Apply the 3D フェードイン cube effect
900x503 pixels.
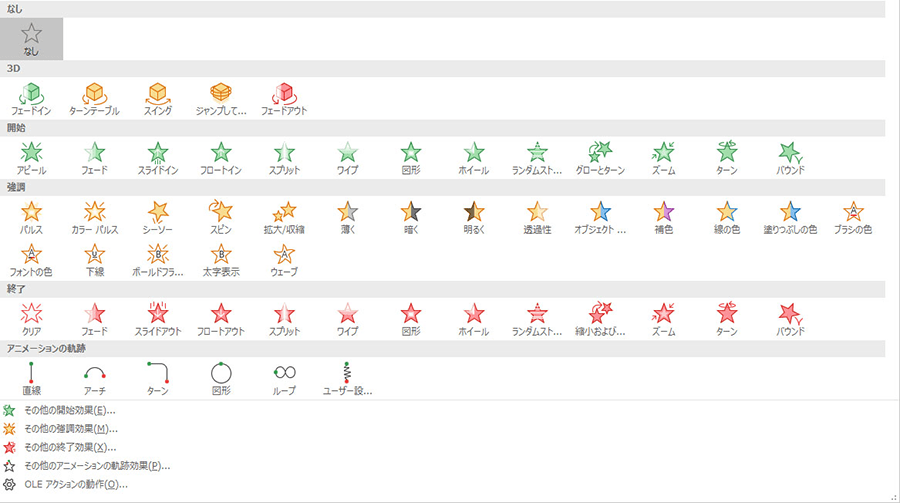[32, 99]
